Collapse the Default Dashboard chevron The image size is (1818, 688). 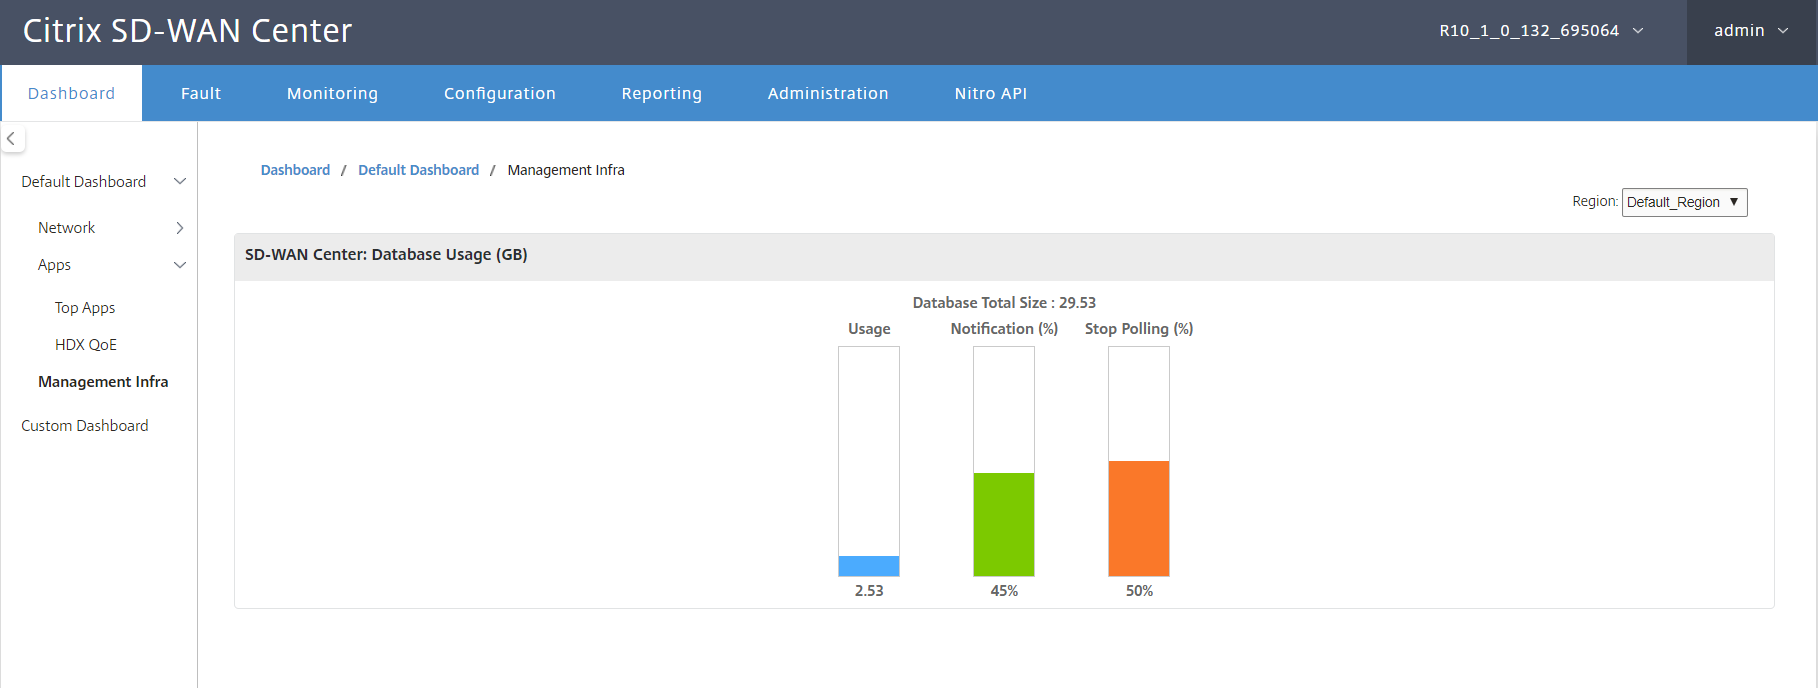coord(180,181)
